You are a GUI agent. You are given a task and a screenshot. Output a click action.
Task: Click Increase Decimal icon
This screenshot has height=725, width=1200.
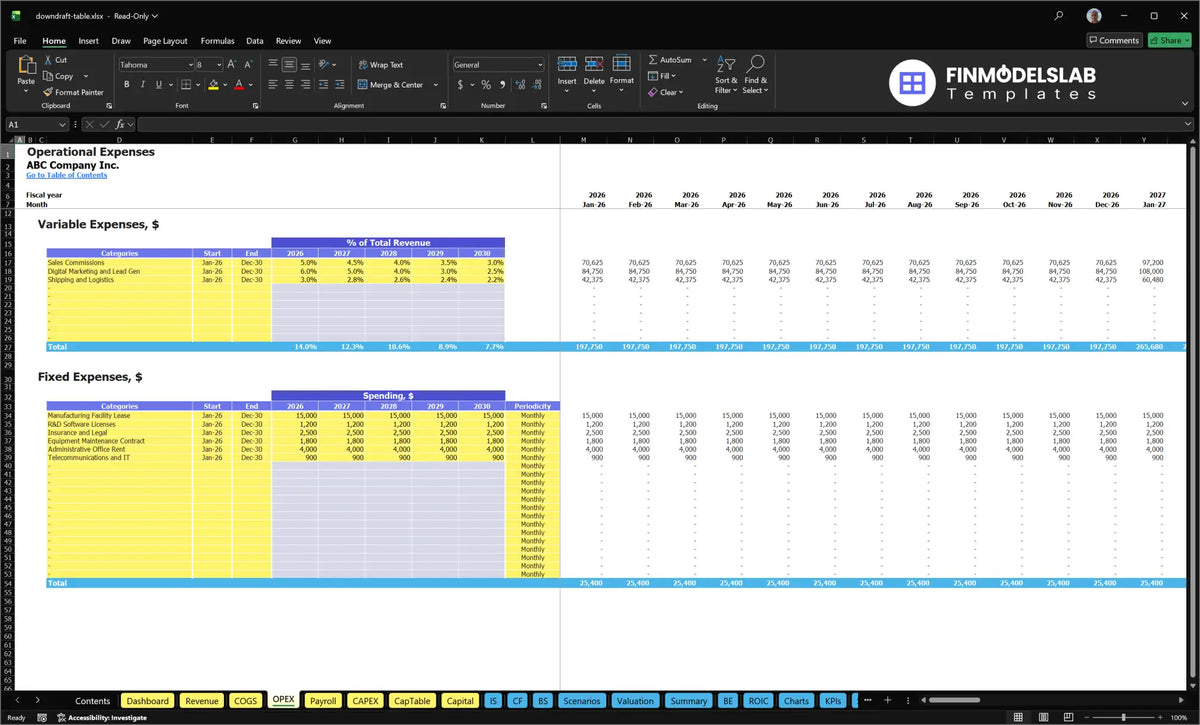tap(519, 85)
